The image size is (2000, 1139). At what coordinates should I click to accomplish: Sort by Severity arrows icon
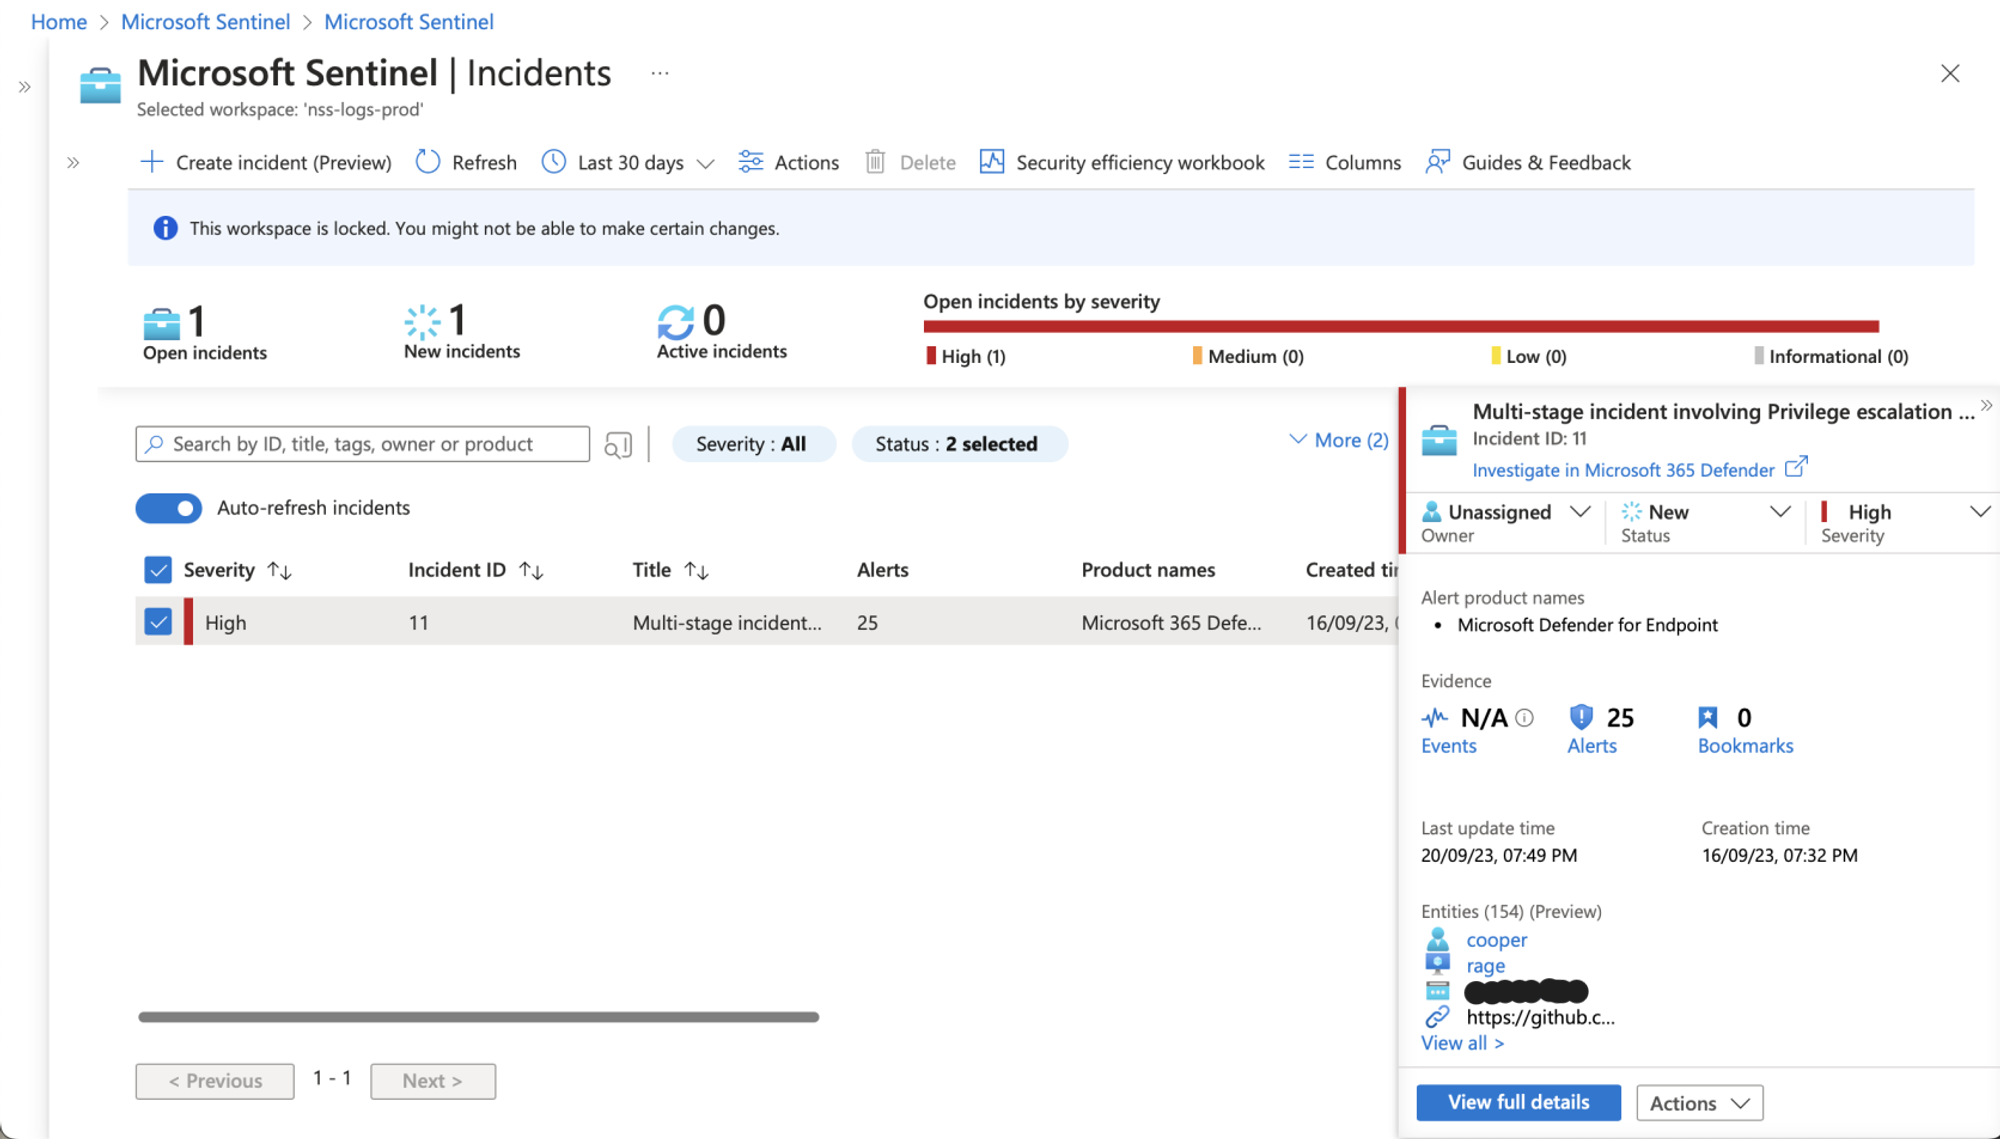(x=280, y=571)
